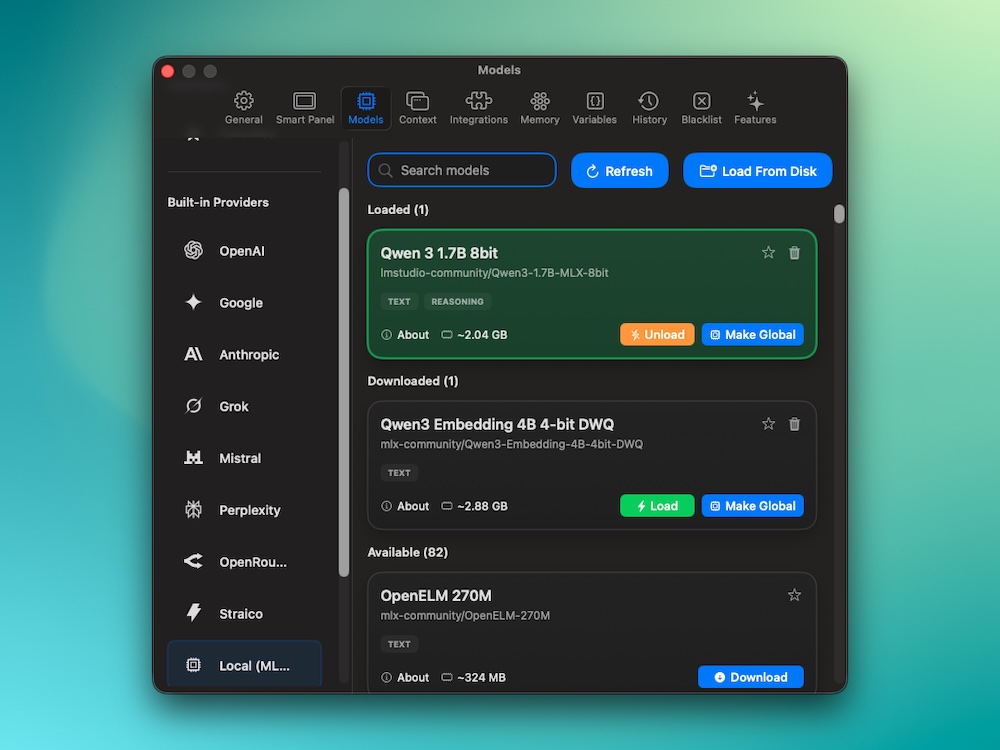1000x750 pixels.
Task: Star the OpenELM 270M model
Action: [x=794, y=595]
